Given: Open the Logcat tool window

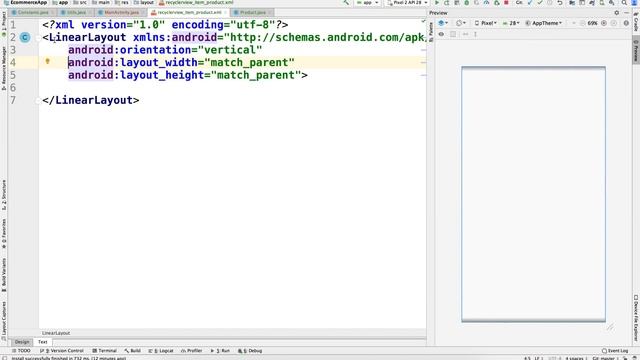Looking at the screenshot, I should click(161, 351).
